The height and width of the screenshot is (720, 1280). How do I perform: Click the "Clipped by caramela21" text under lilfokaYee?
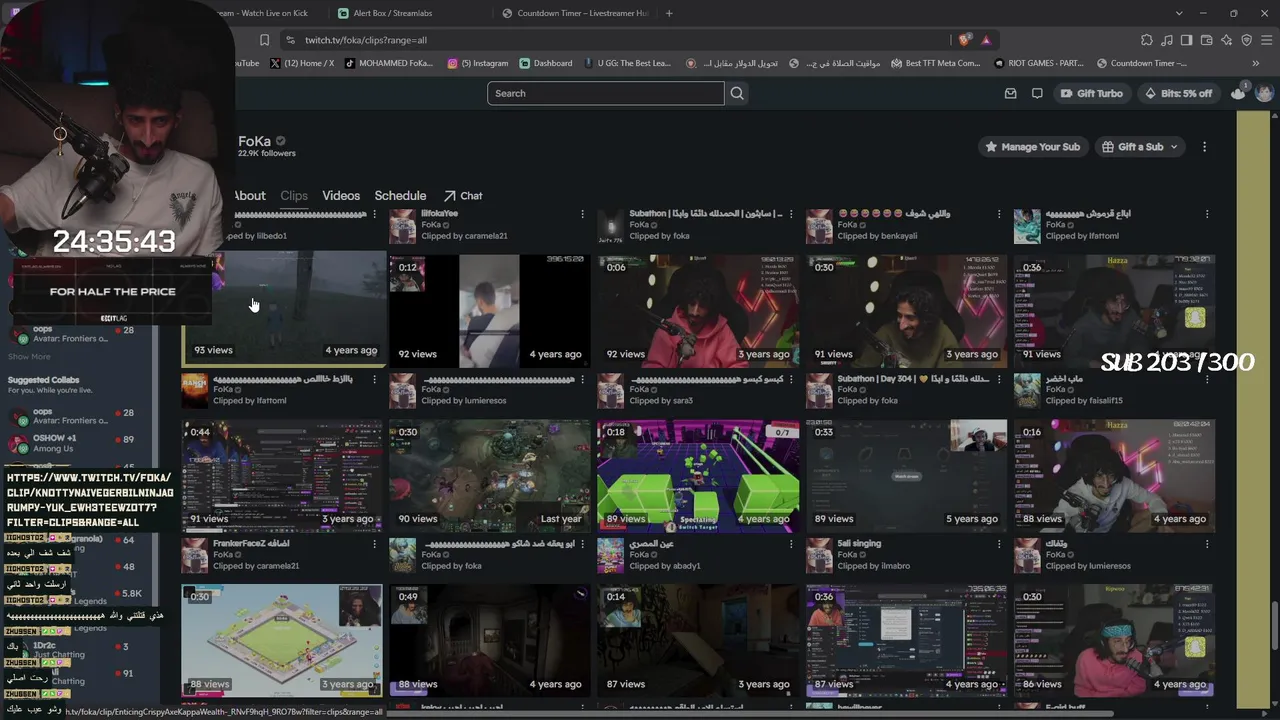[464, 236]
